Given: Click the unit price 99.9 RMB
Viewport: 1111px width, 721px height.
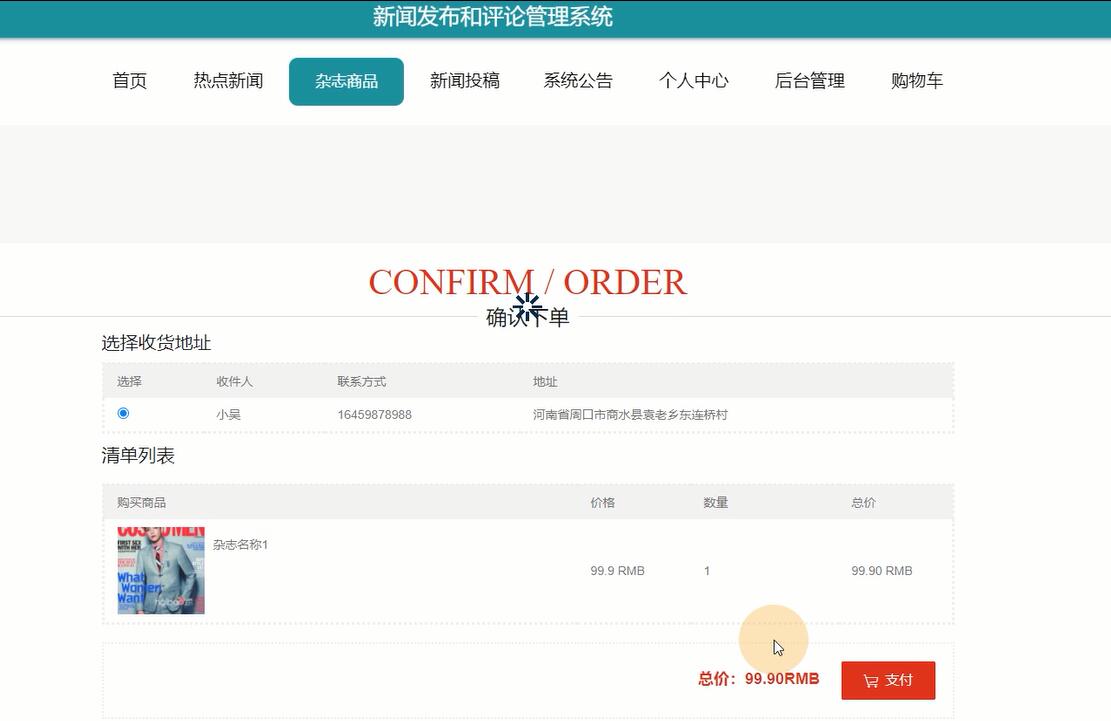Looking at the screenshot, I should (x=617, y=571).
